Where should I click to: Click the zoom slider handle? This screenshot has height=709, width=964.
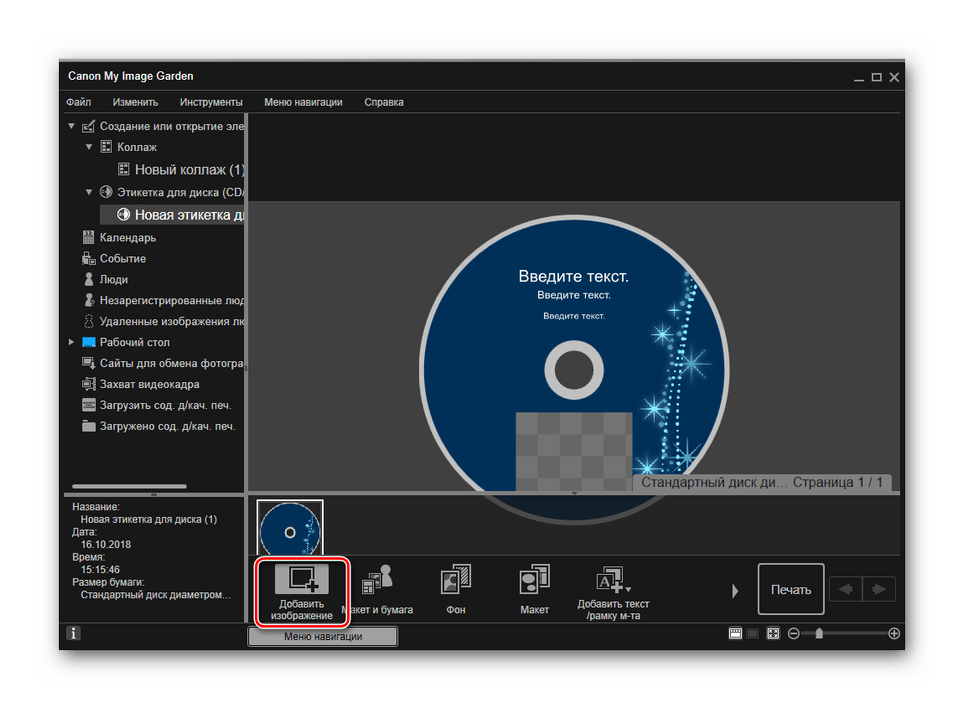(x=820, y=633)
